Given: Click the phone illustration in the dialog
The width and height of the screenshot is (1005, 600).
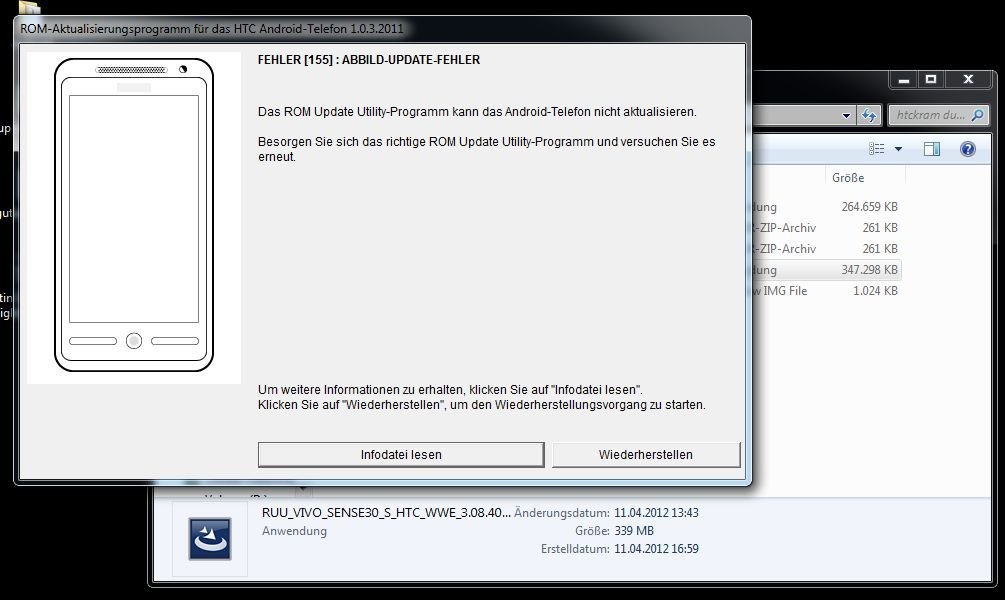Looking at the screenshot, I should coord(134,215).
